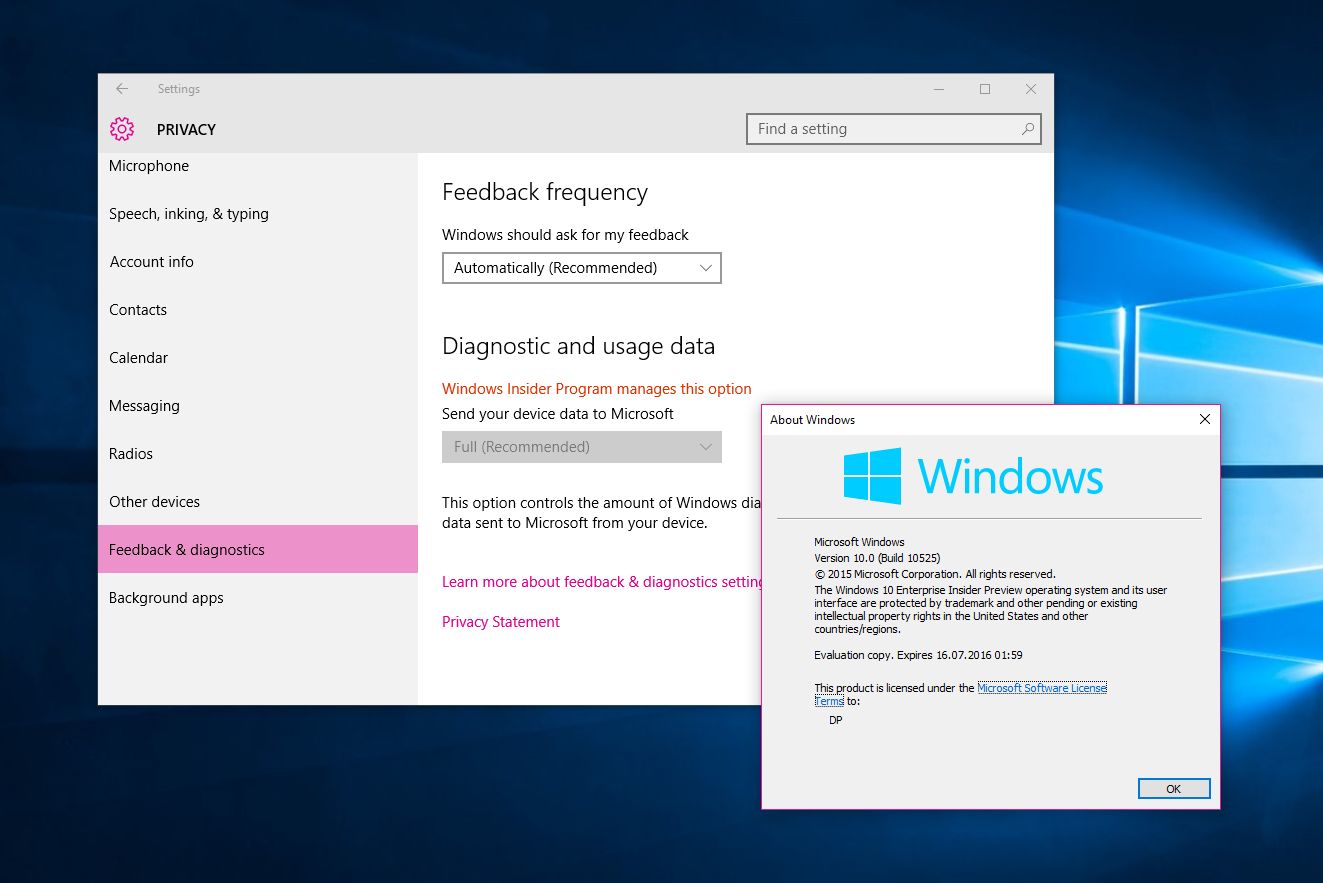Open Messaging privacy settings
This screenshot has height=883, width=1323.
pyautogui.click(x=258, y=406)
